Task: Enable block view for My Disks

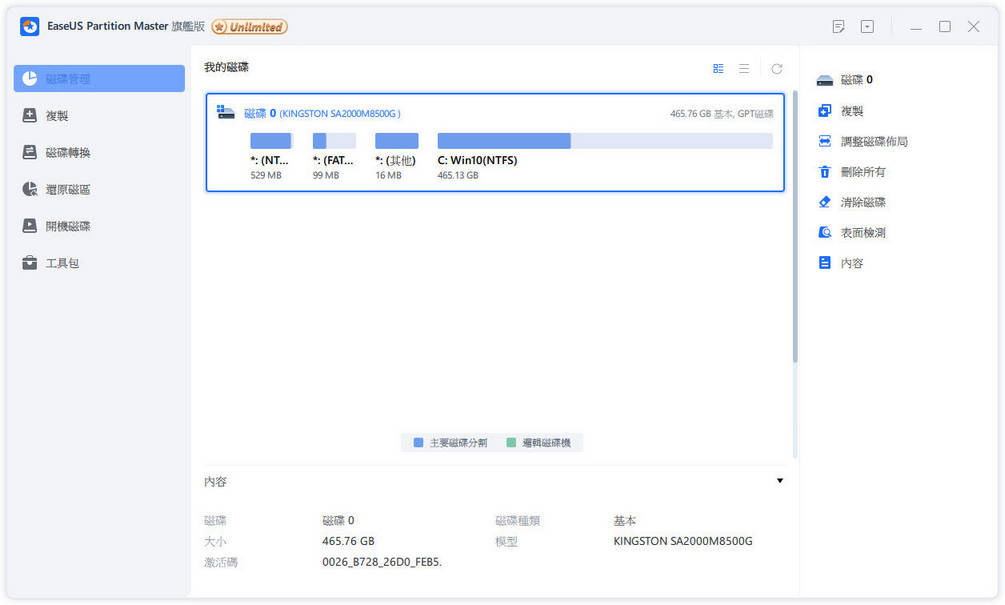Action: [x=718, y=68]
